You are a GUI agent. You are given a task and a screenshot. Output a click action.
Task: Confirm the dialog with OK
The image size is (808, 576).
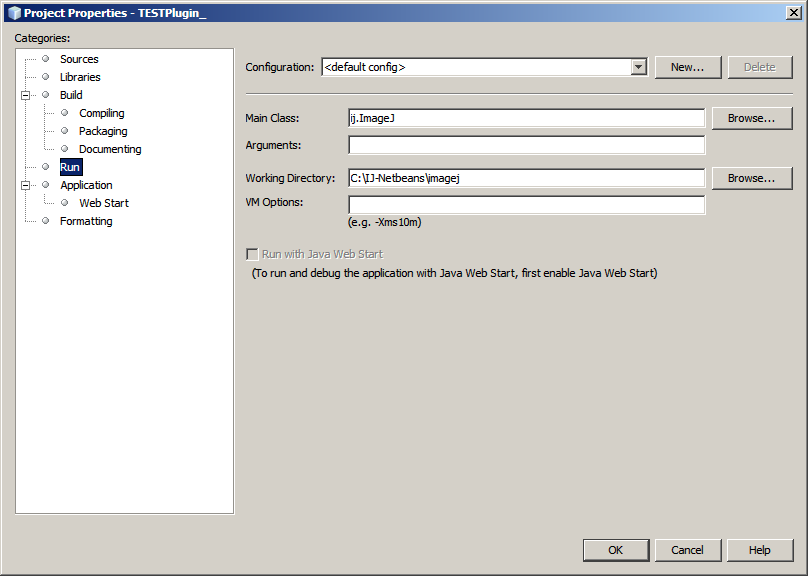click(x=615, y=550)
